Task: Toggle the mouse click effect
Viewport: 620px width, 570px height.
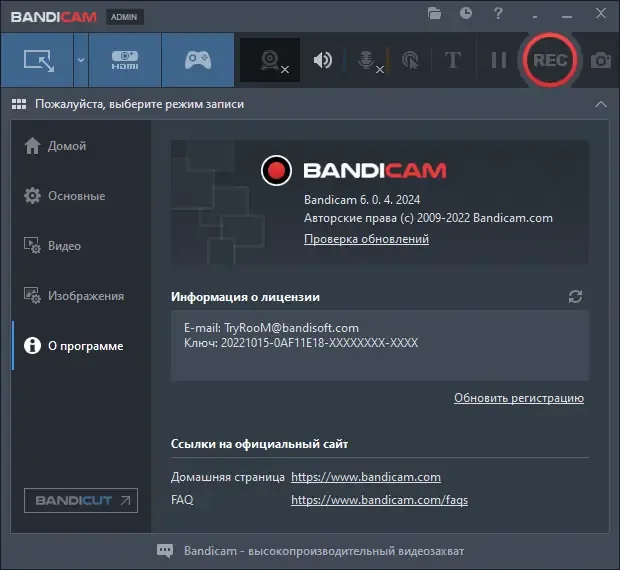Action: 410,60
